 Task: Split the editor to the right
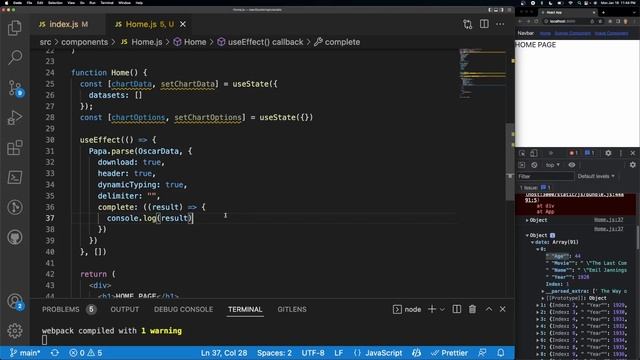(x=484, y=24)
